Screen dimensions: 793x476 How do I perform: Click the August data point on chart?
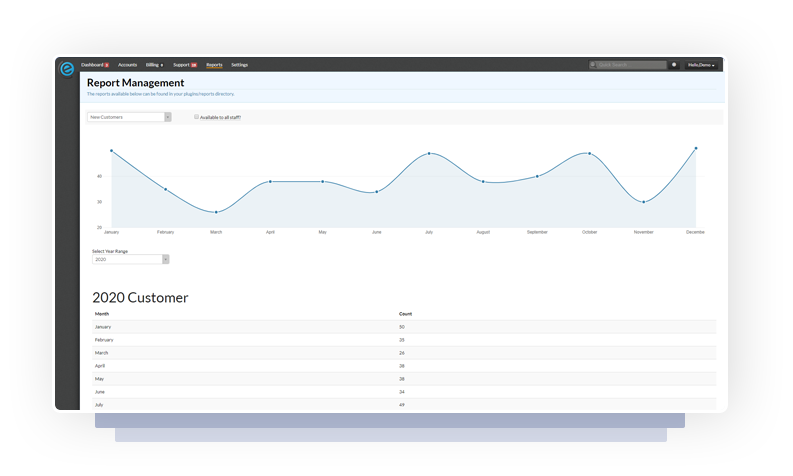pyautogui.click(x=483, y=181)
